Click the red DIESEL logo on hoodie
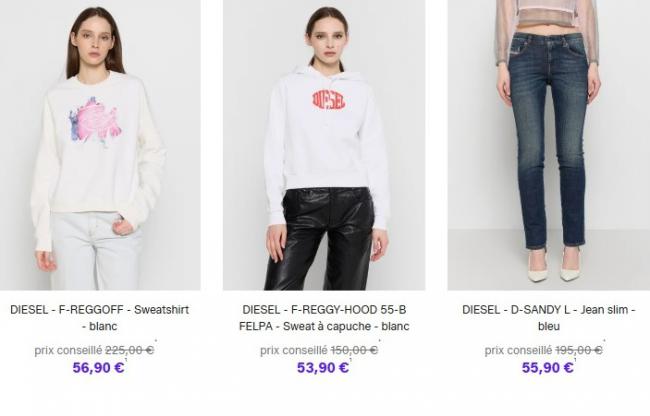 [x=328, y=100]
